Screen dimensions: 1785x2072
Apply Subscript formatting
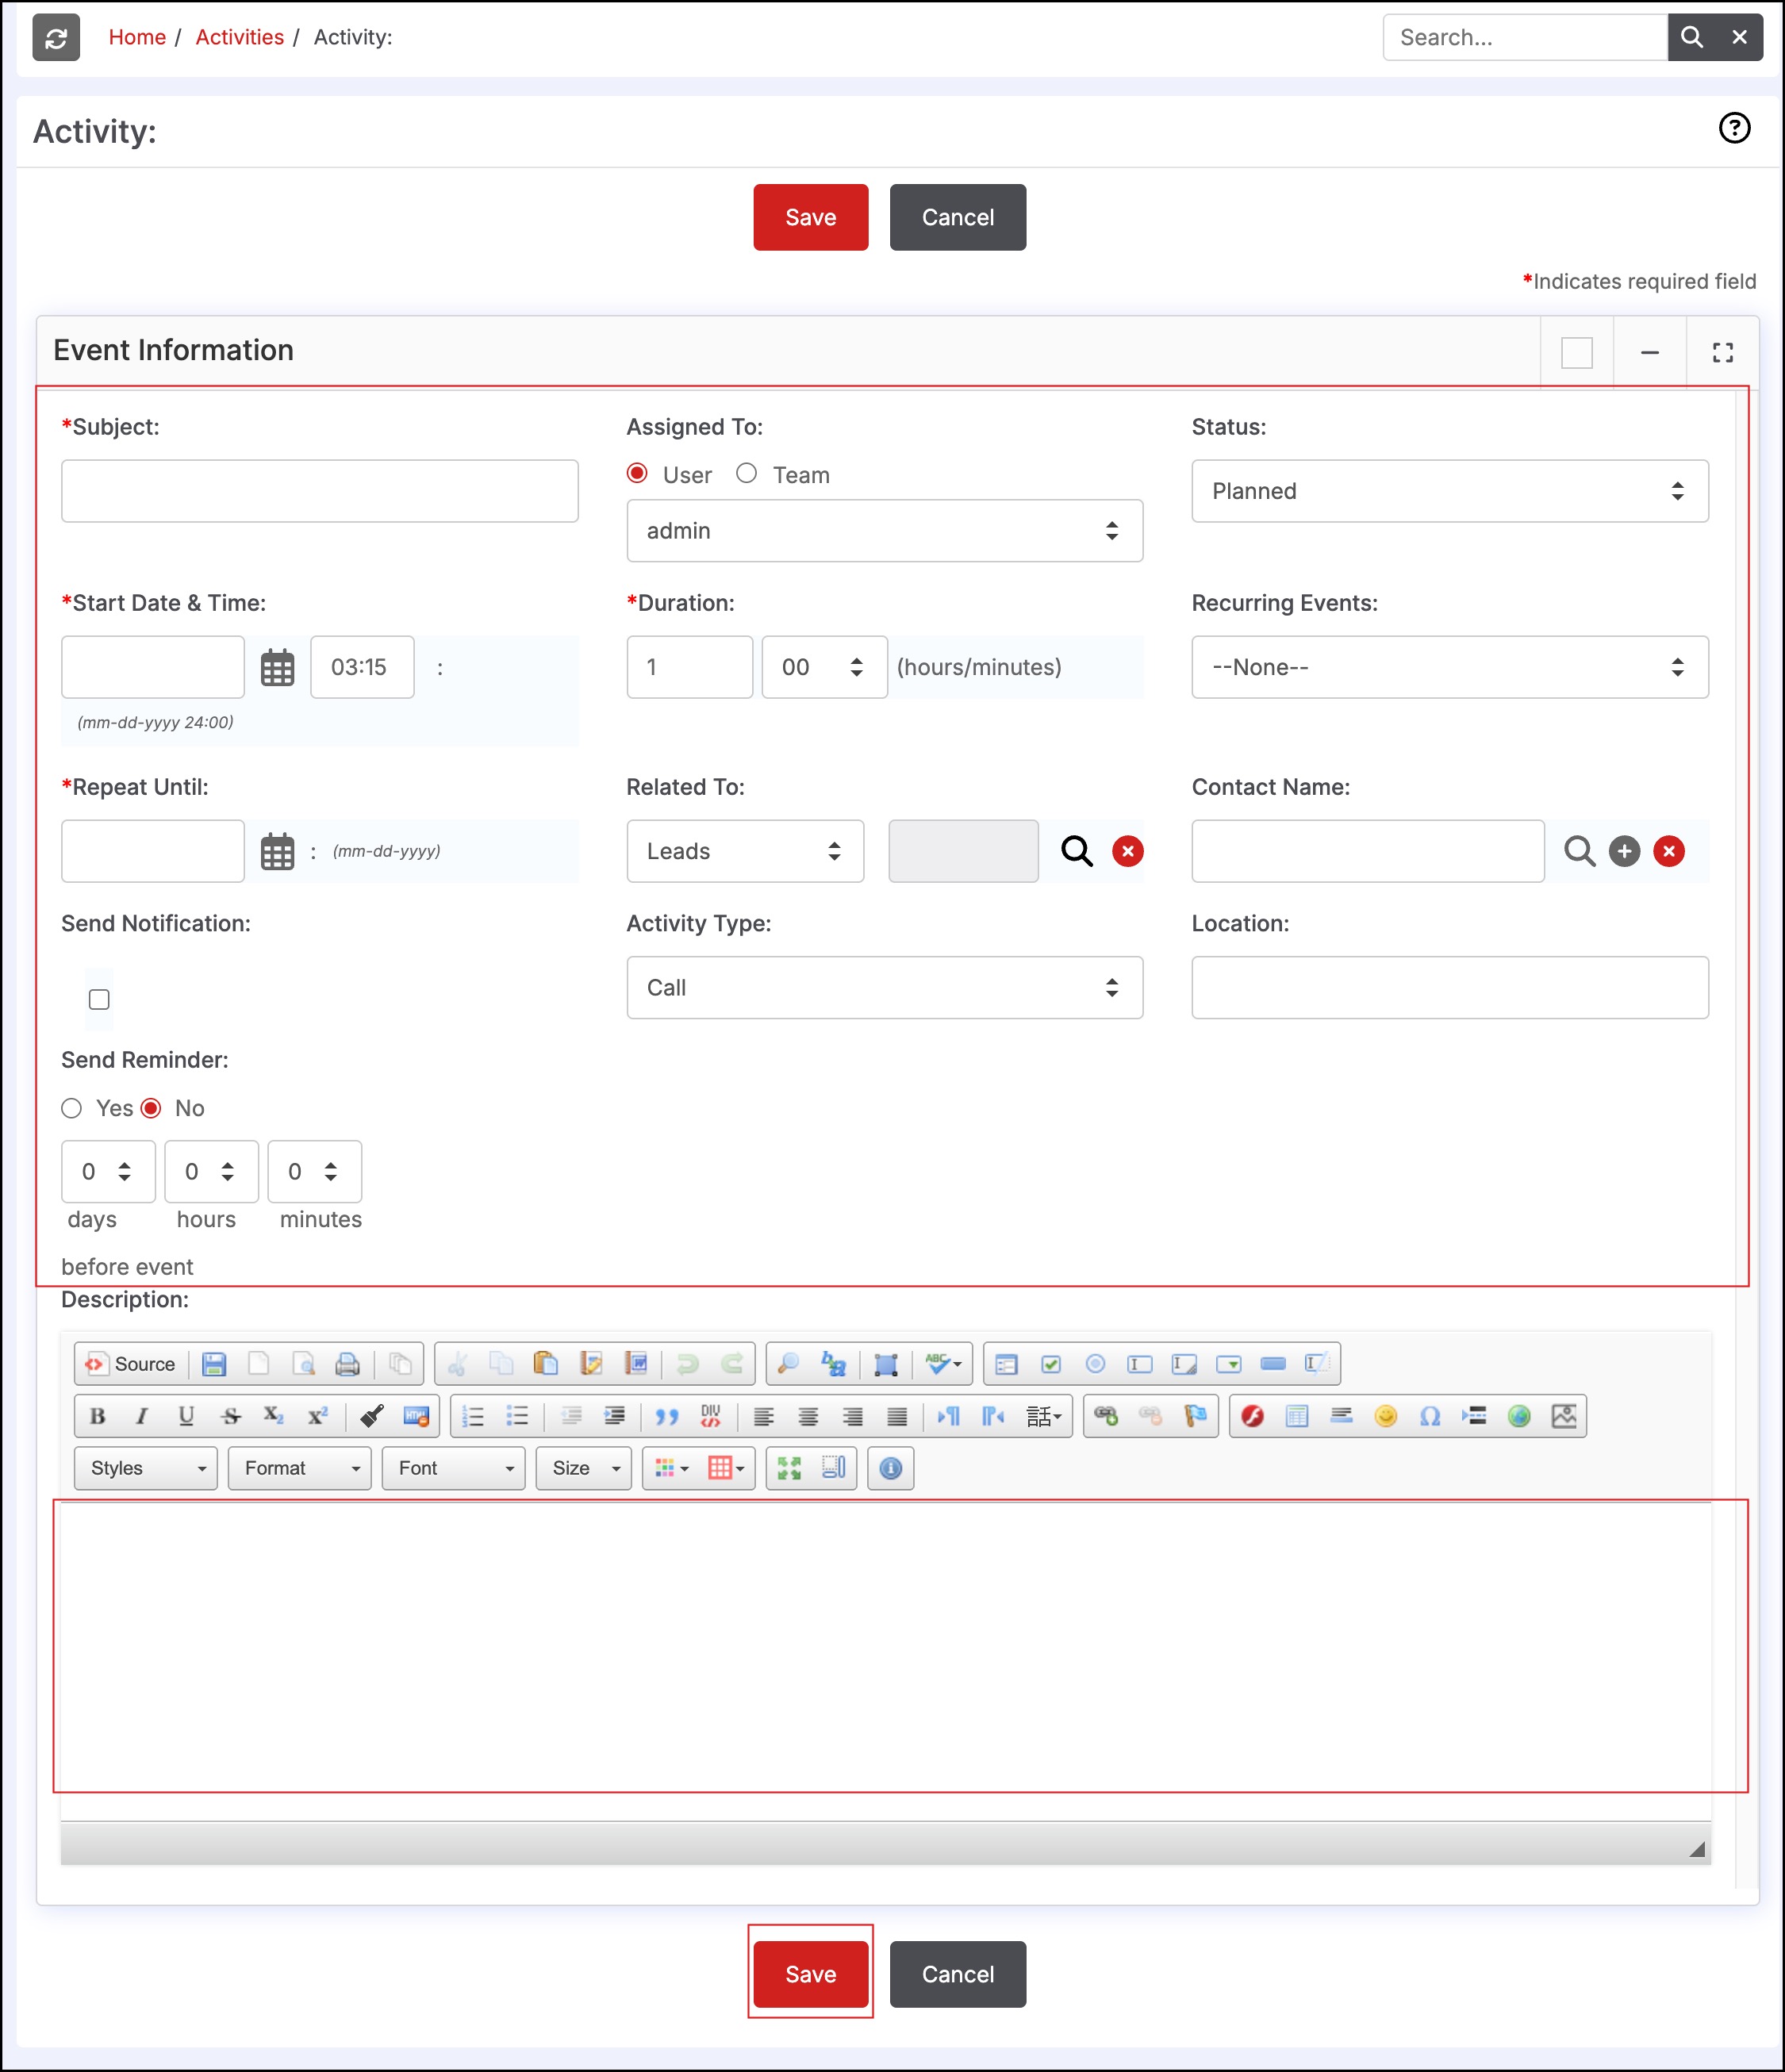coord(274,1416)
